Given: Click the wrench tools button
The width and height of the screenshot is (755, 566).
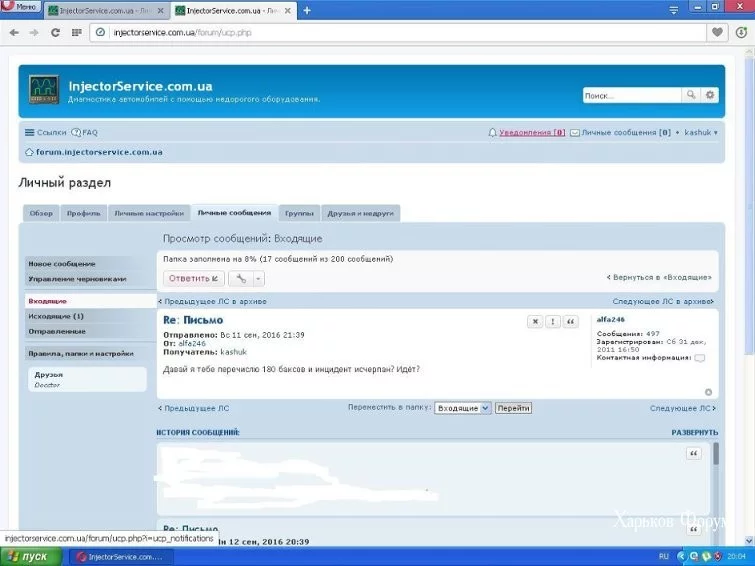Looking at the screenshot, I should click(x=241, y=278).
